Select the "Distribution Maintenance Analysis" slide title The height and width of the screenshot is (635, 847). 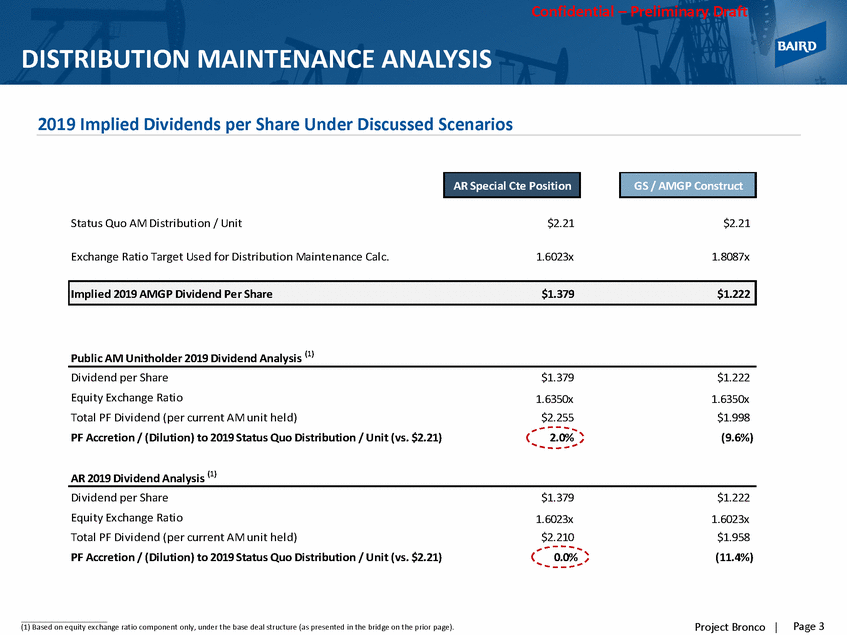click(257, 59)
